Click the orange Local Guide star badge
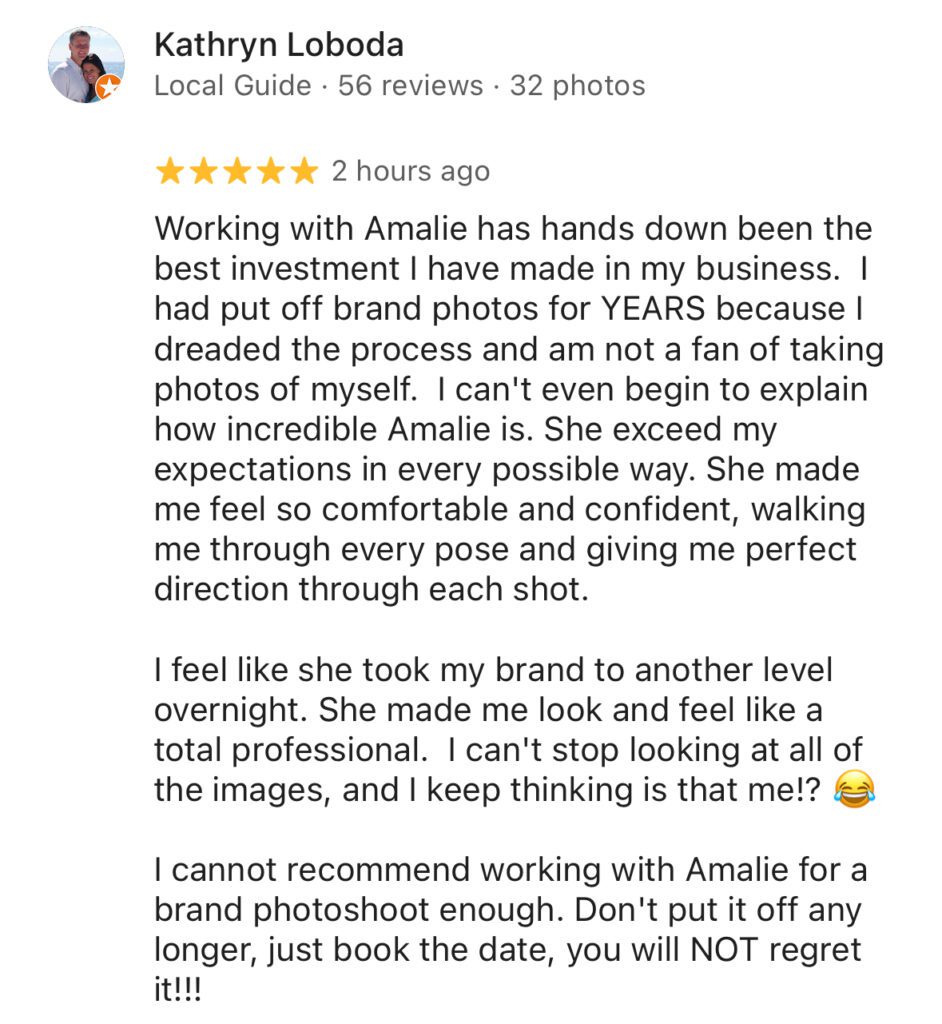 pyautogui.click(x=108, y=88)
